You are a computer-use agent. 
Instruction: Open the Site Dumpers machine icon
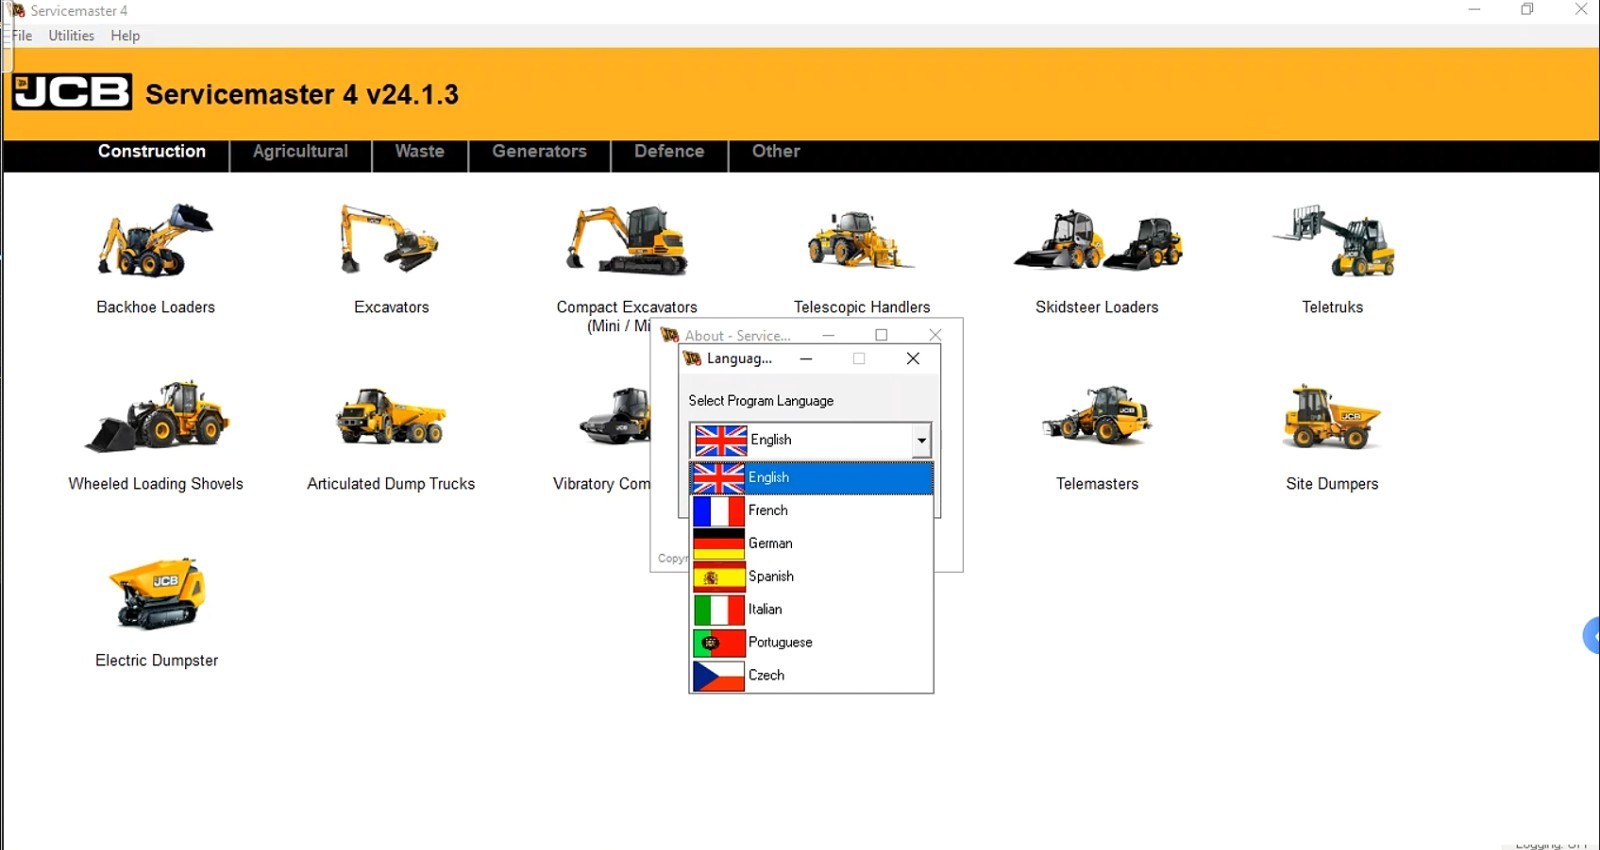pyautogui.click(x=1332, y=416)
